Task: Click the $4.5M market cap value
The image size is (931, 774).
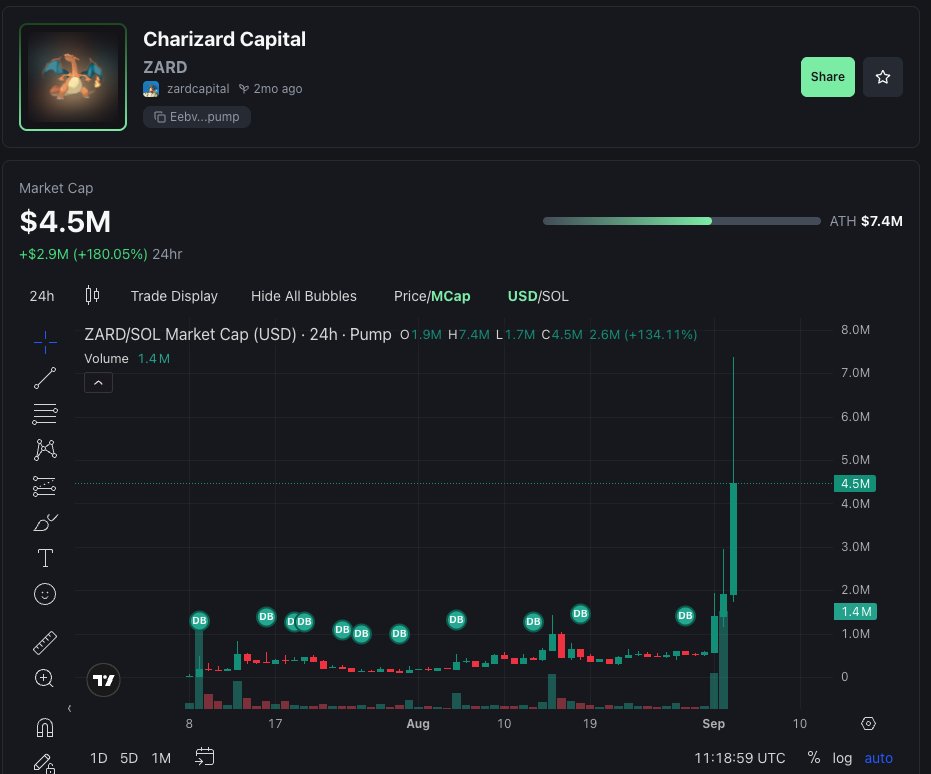Action: (65, 221)
